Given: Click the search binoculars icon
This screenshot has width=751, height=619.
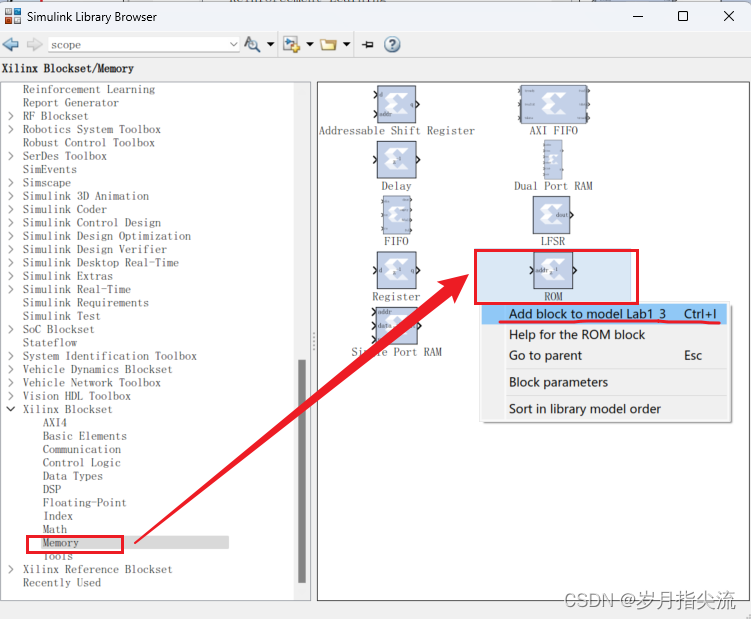Looking at the screenshot, I should click(x=252, y=45).
